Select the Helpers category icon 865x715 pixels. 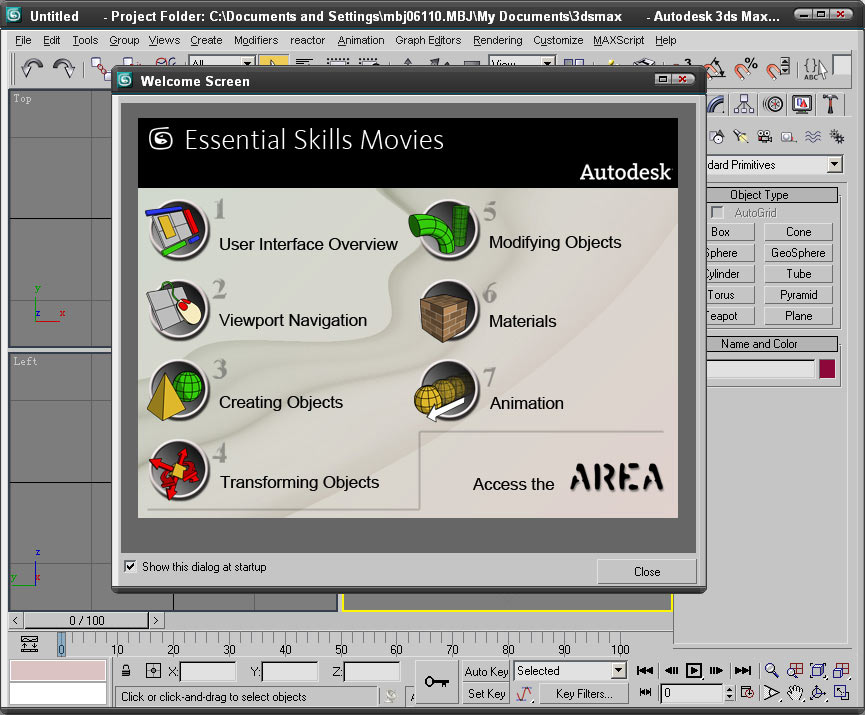(x=789, y=136)
